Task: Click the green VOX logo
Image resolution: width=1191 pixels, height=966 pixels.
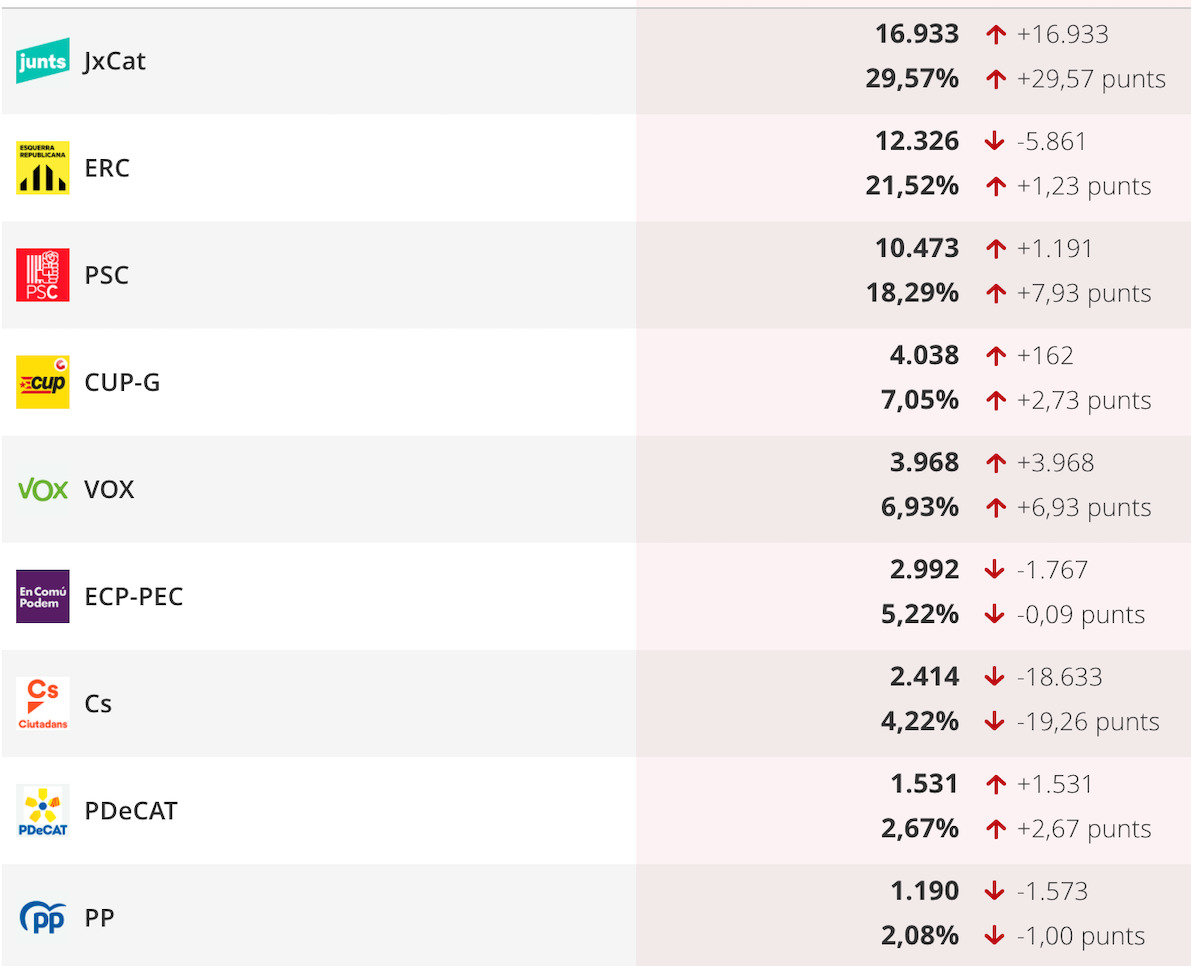Action: point(43,490)
